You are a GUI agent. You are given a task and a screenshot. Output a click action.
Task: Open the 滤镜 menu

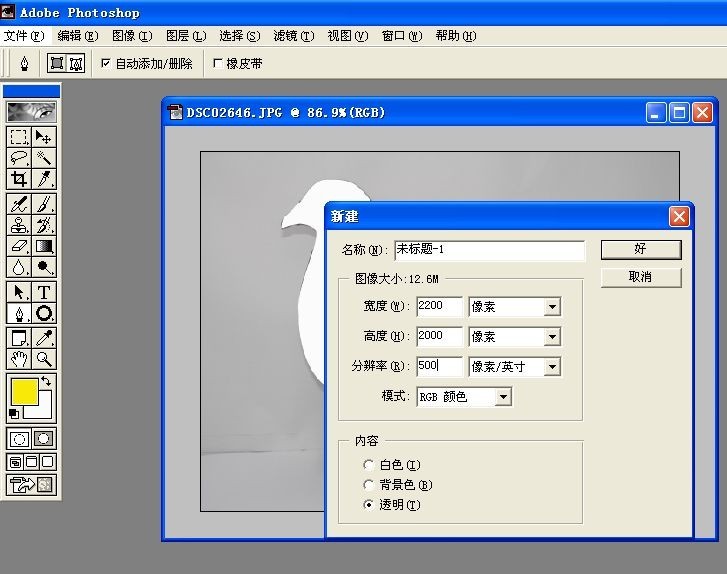(294, 36)
